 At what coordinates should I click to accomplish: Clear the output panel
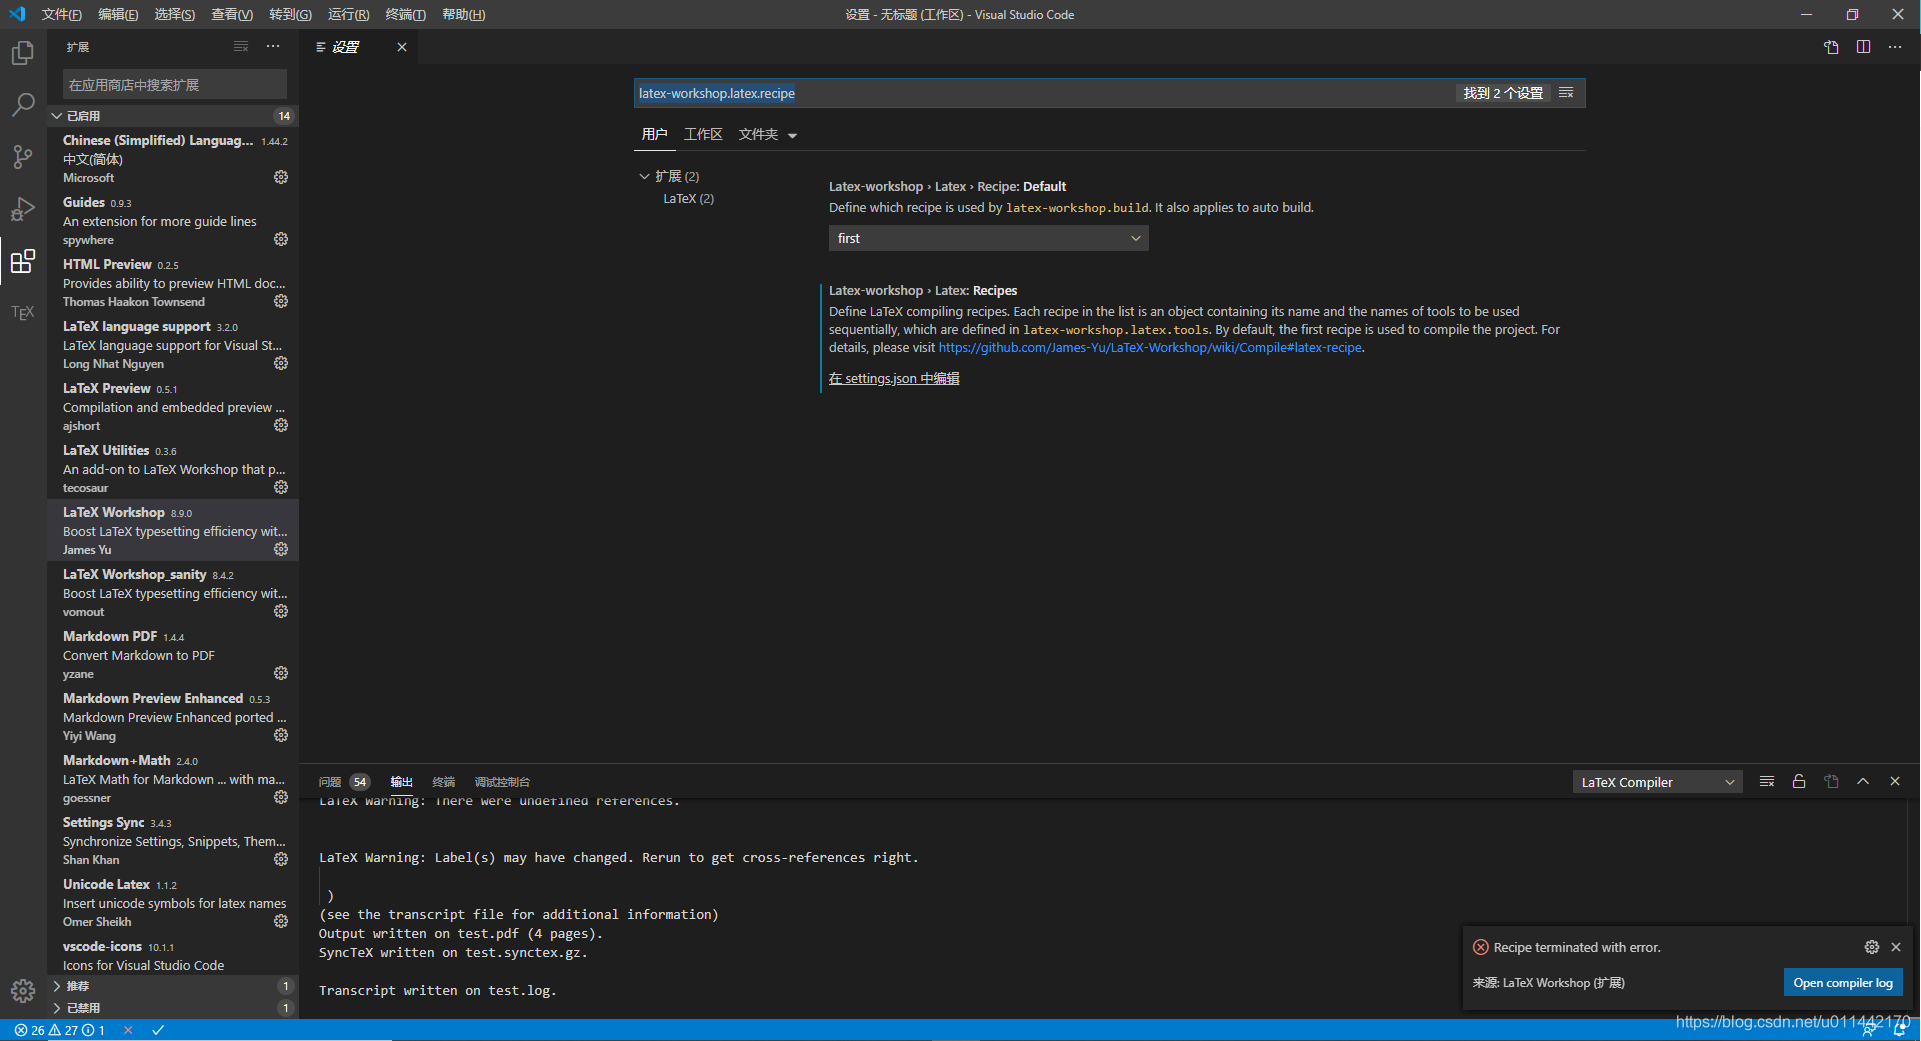(1767, 782)
